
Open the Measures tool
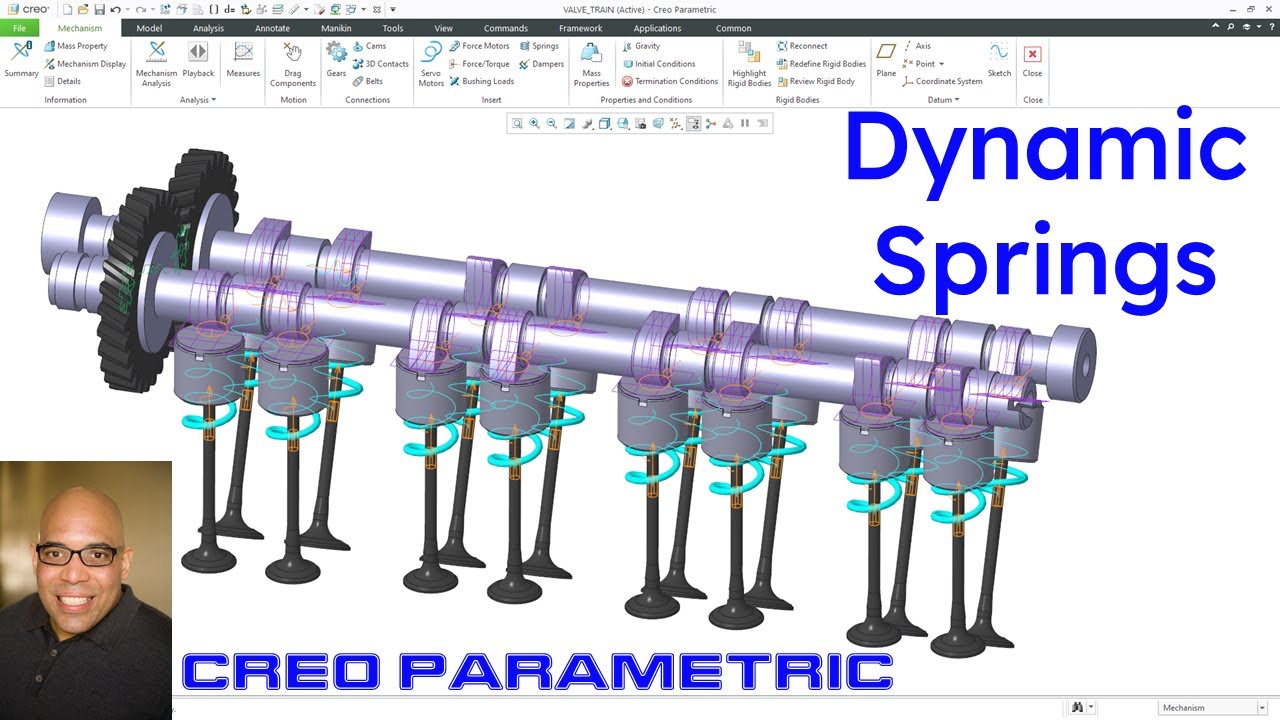[x=243, y=61]
